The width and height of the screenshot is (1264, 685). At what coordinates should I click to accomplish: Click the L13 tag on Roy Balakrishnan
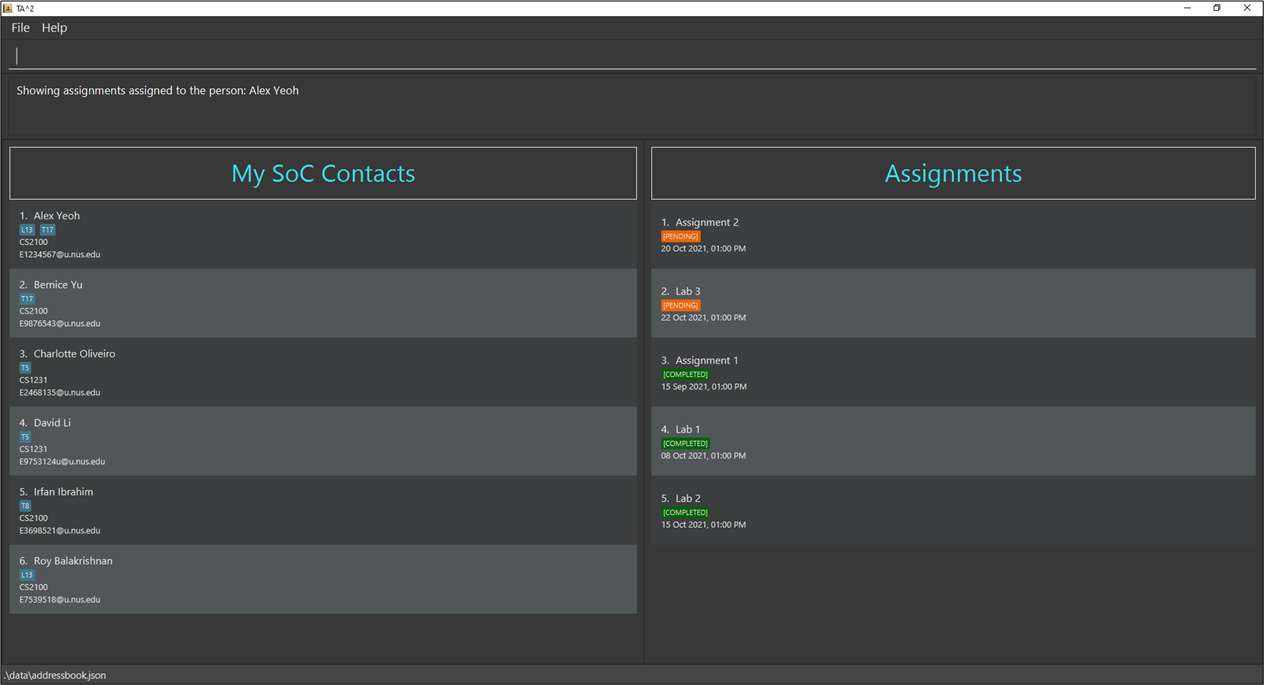[x=26, y=574]
